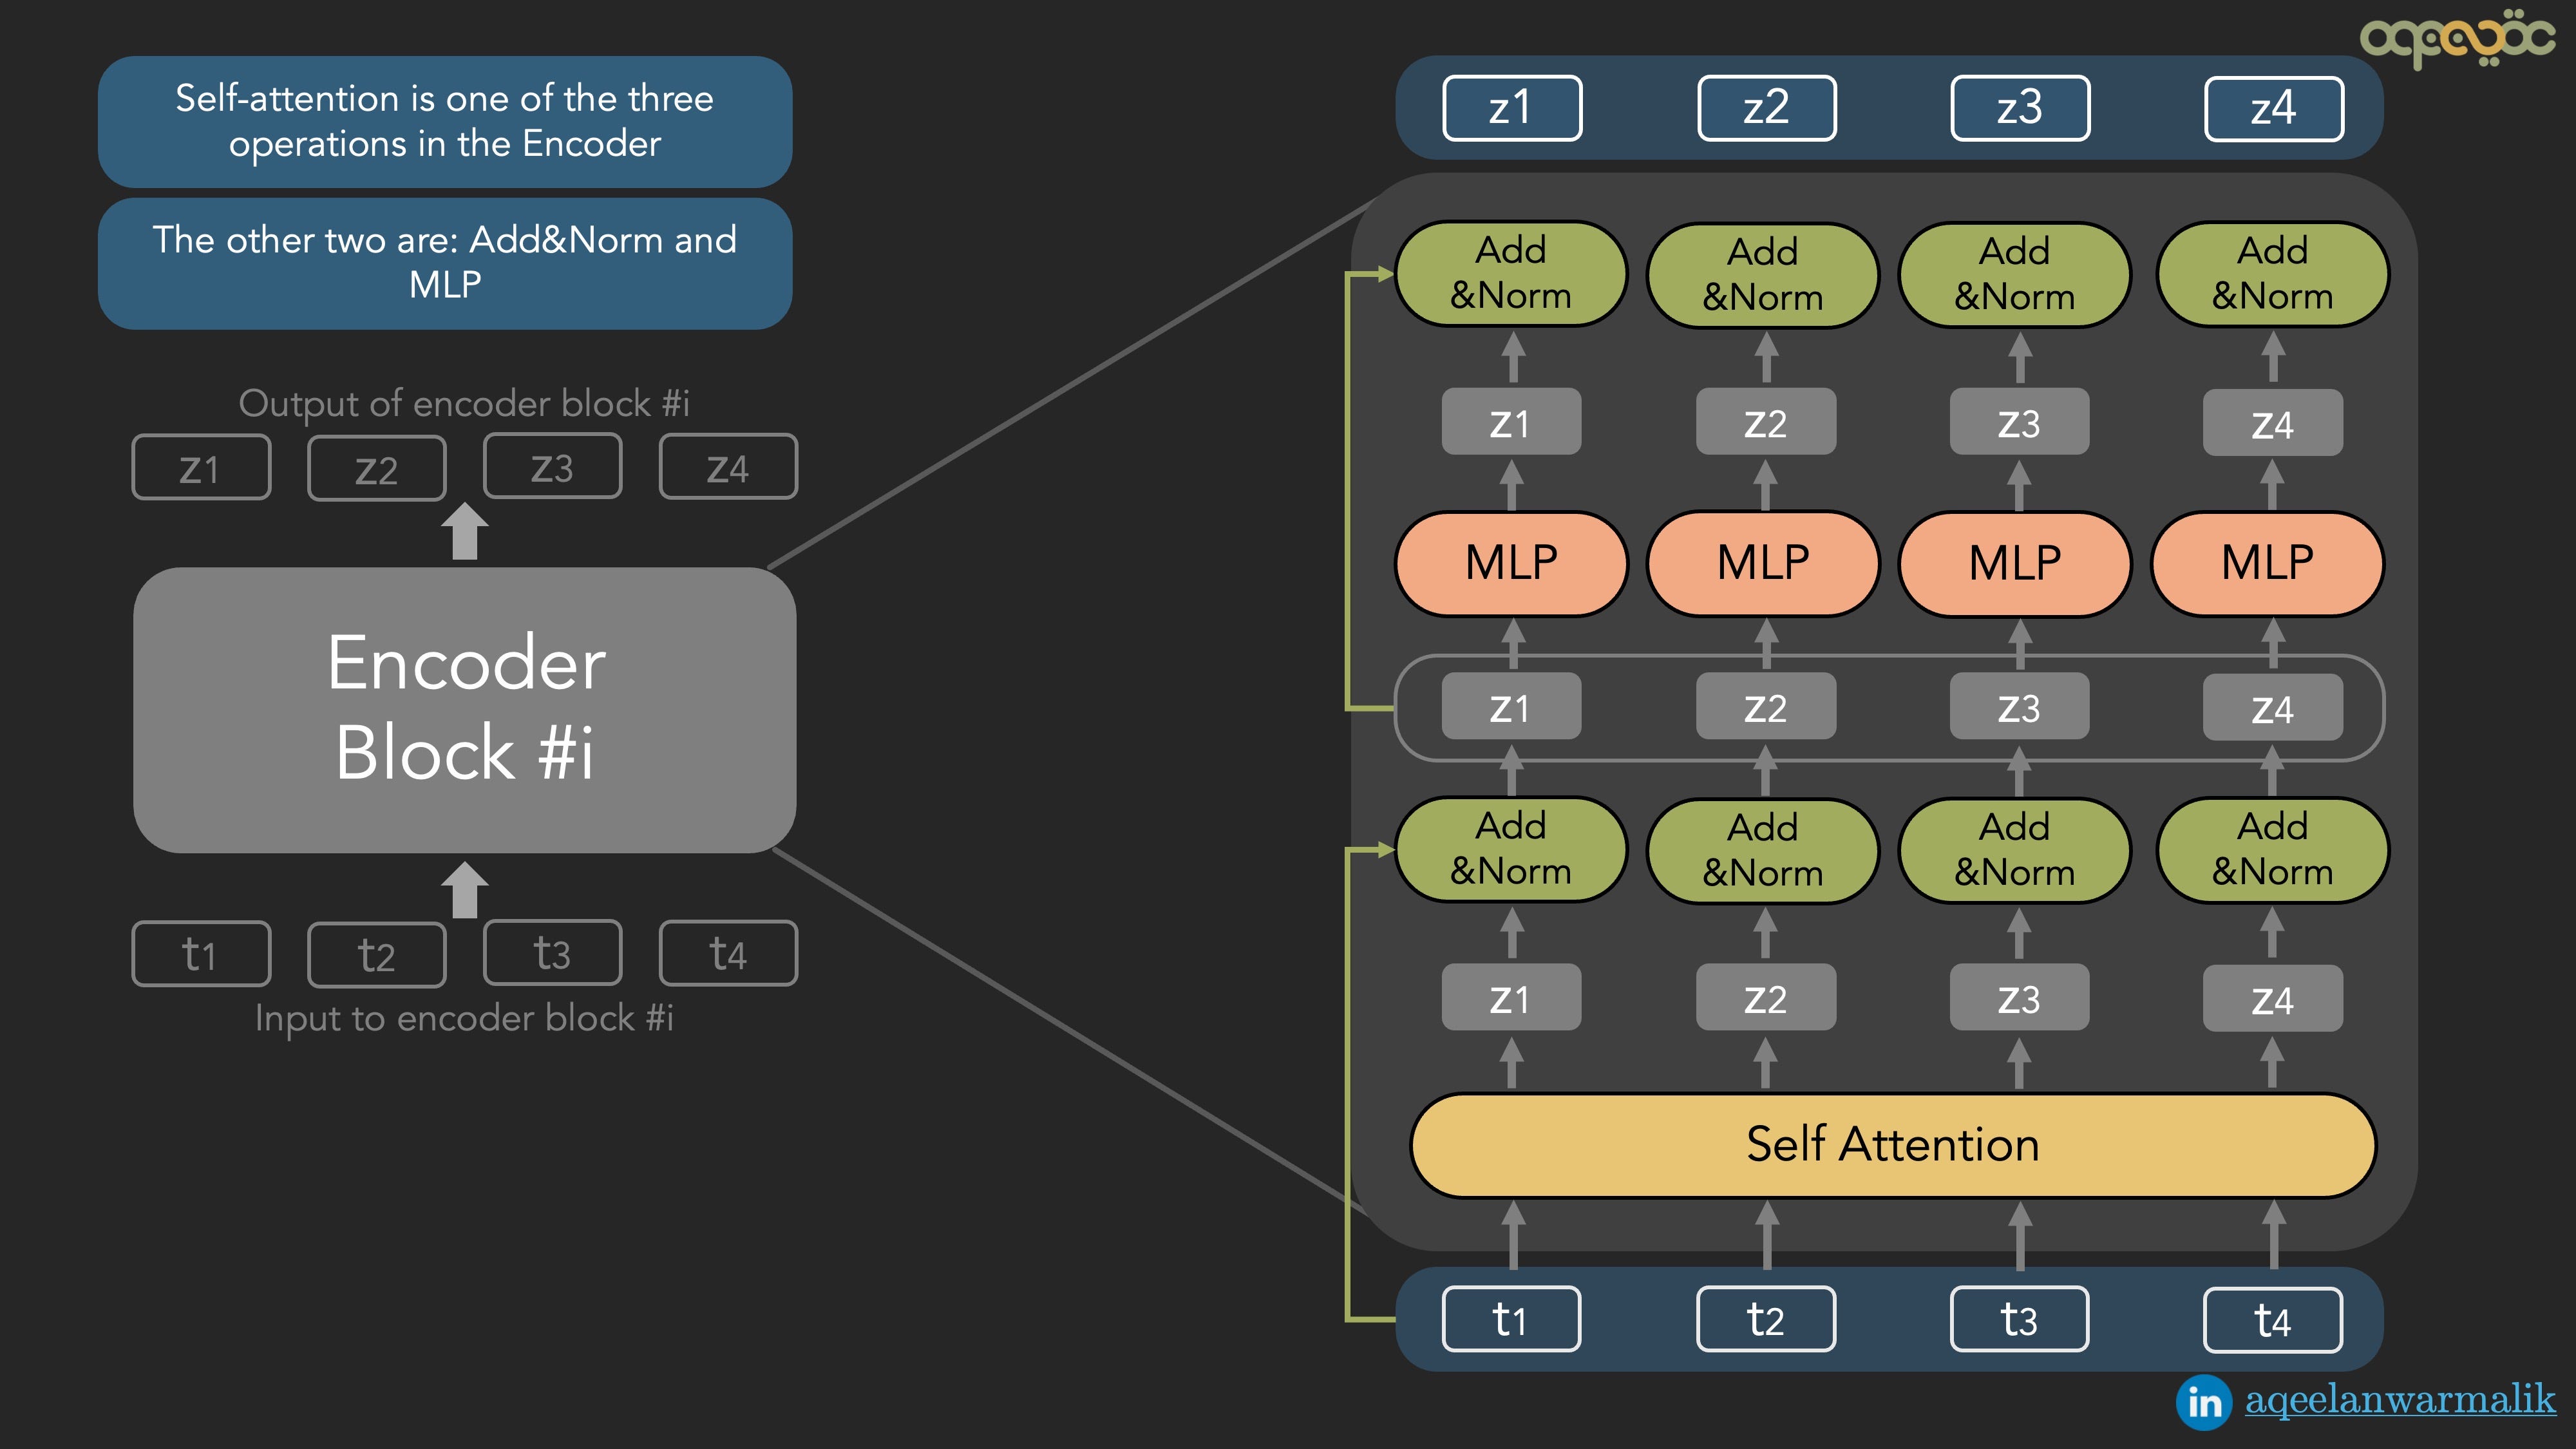2576x1449 pixels.
Task: Click the top-left green Add &Norm node
Action: [1510, 273]
